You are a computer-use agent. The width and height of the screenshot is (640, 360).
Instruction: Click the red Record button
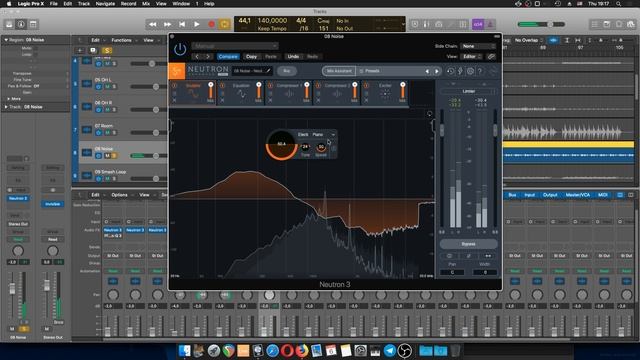click(211, 24)
